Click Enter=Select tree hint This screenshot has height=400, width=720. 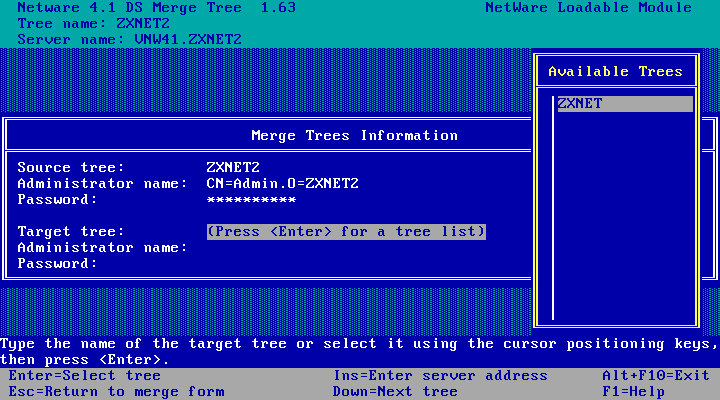click(x=85, y=376)
